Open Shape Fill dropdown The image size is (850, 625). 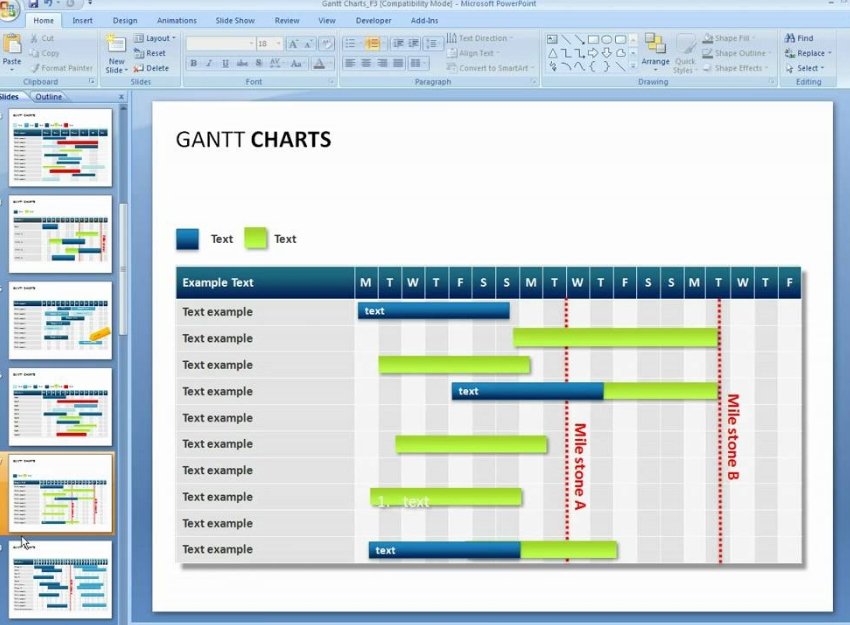pyautogui.click(x=729, y=38)
